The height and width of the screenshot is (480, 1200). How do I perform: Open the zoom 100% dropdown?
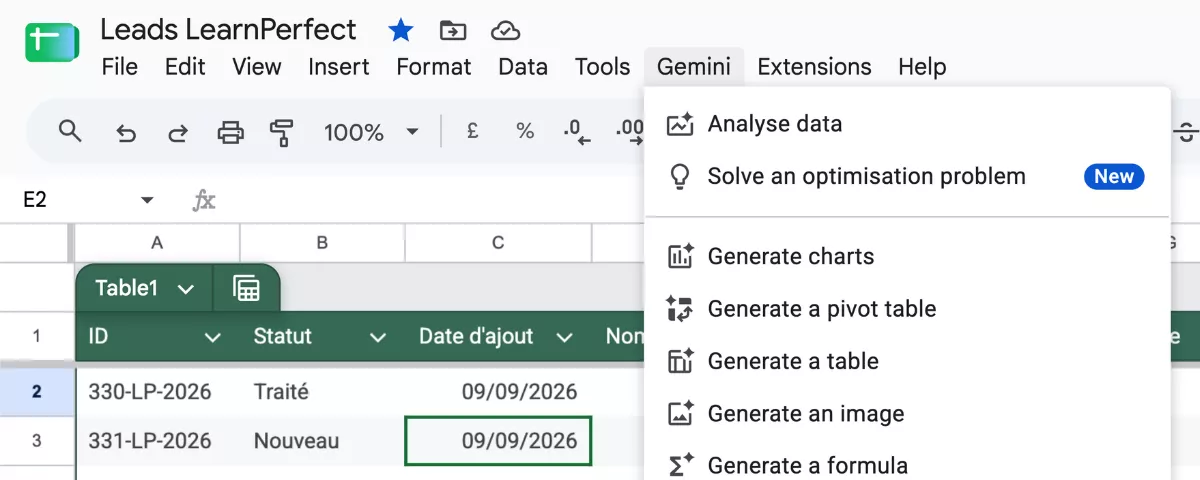click(370, 132)
